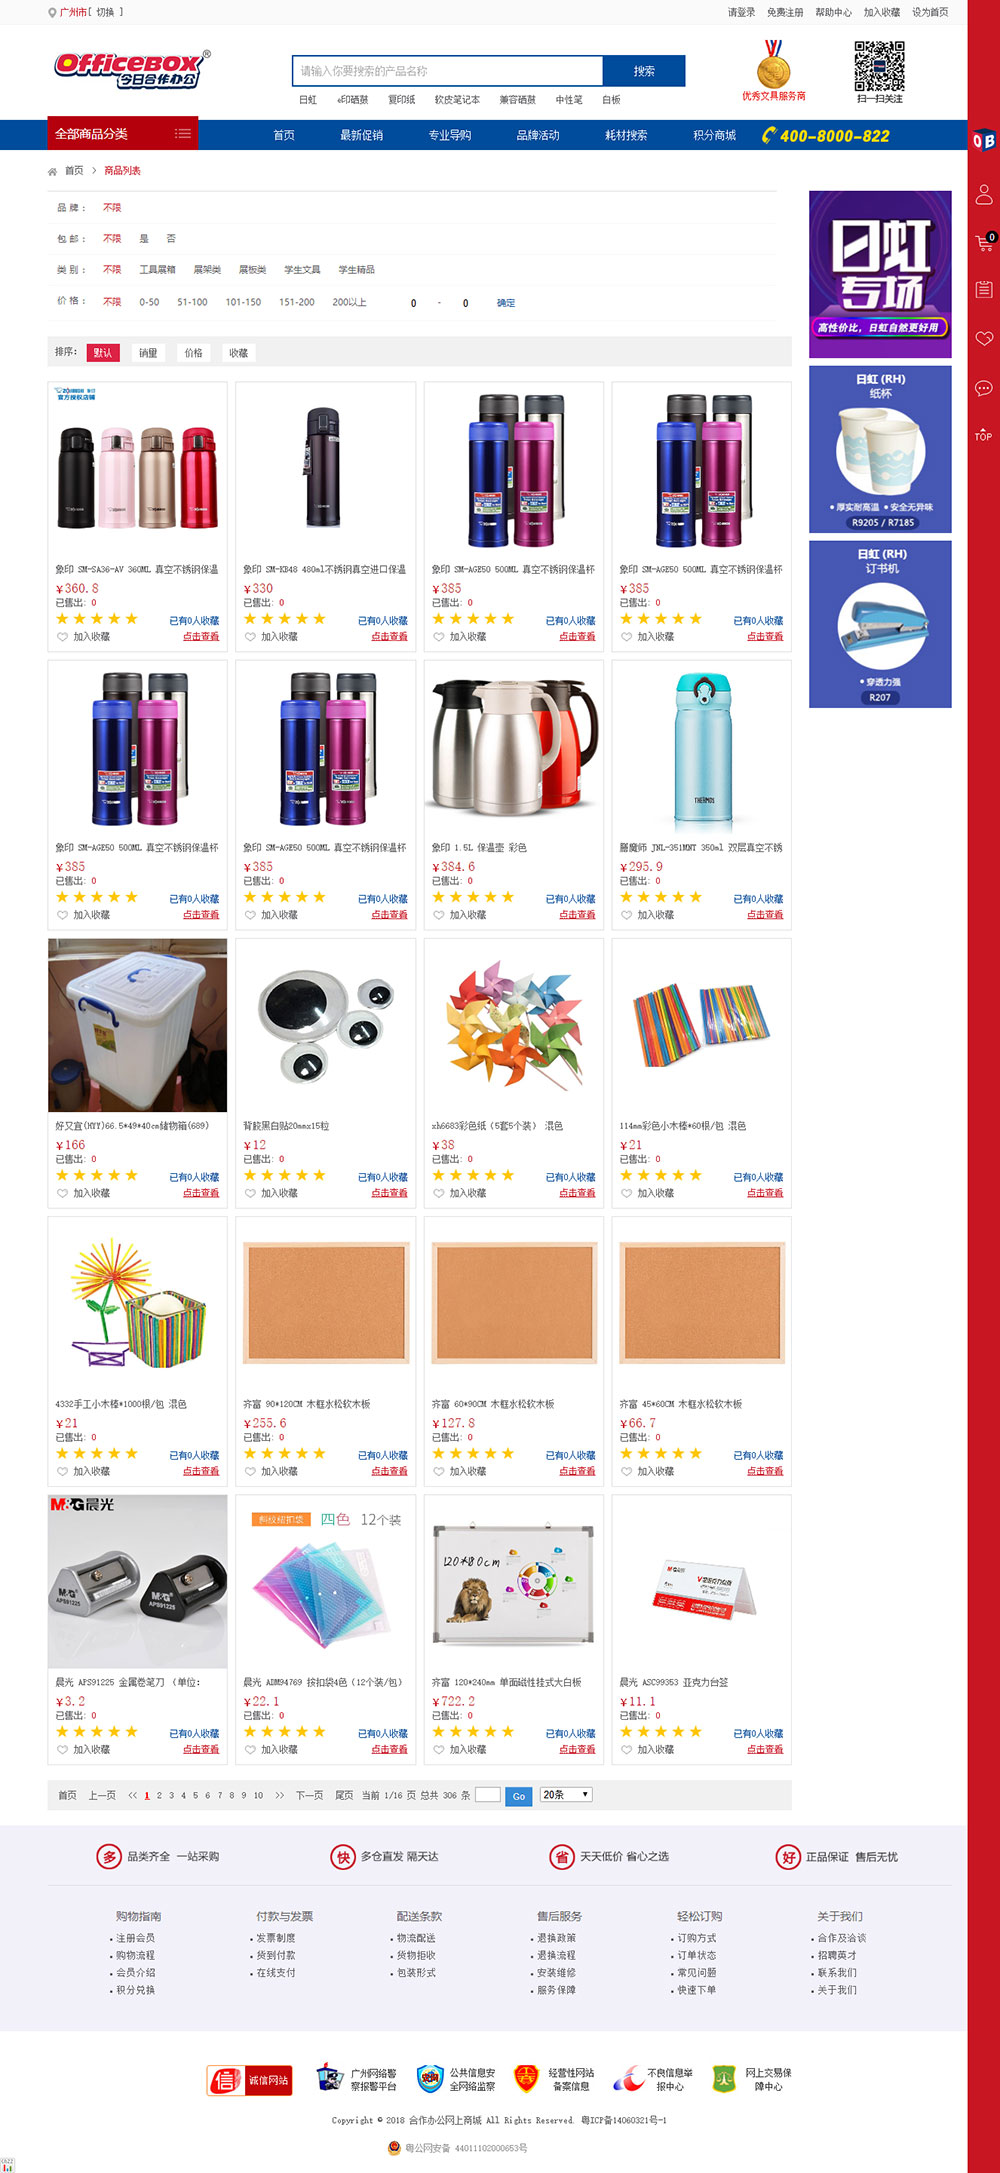Open the 最新促销 navigation tab
Viewport: 1000px width, 2173px height.
click(x=361, y=135)
